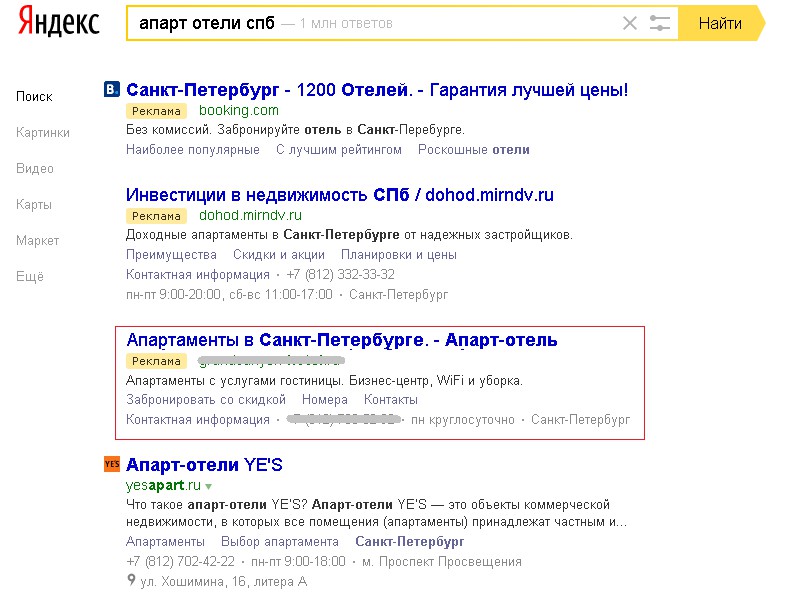Click the Yandex logo
Viewport: 789px width, 594px height.
coord(59,23)
